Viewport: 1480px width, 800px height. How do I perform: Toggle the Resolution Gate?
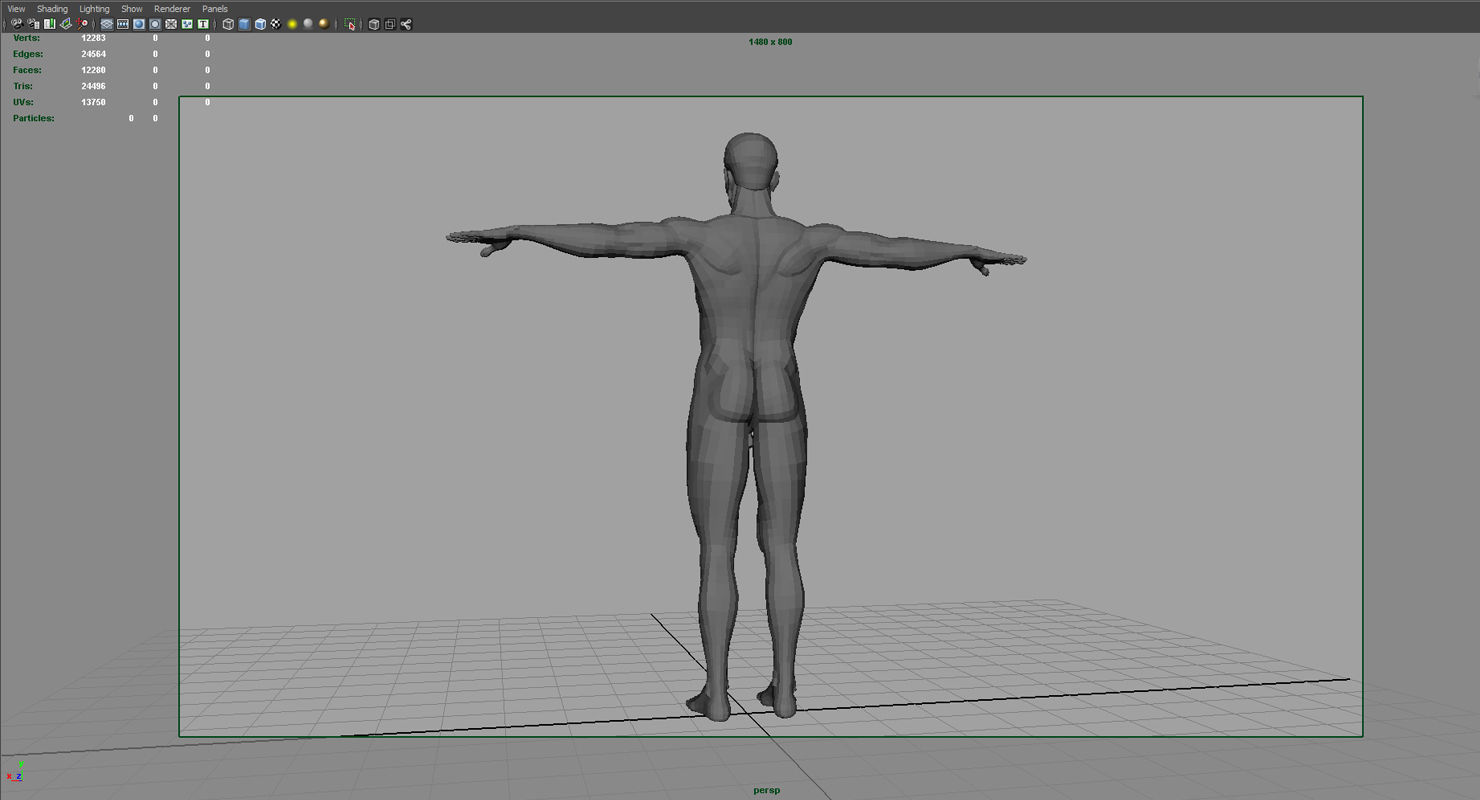pos(139,24)
